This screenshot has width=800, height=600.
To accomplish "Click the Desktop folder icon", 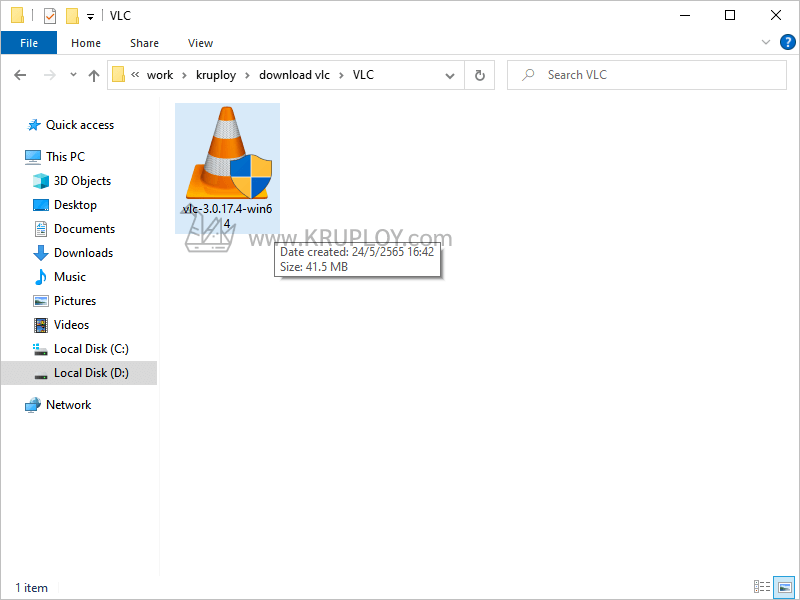I will coord(40,205).
